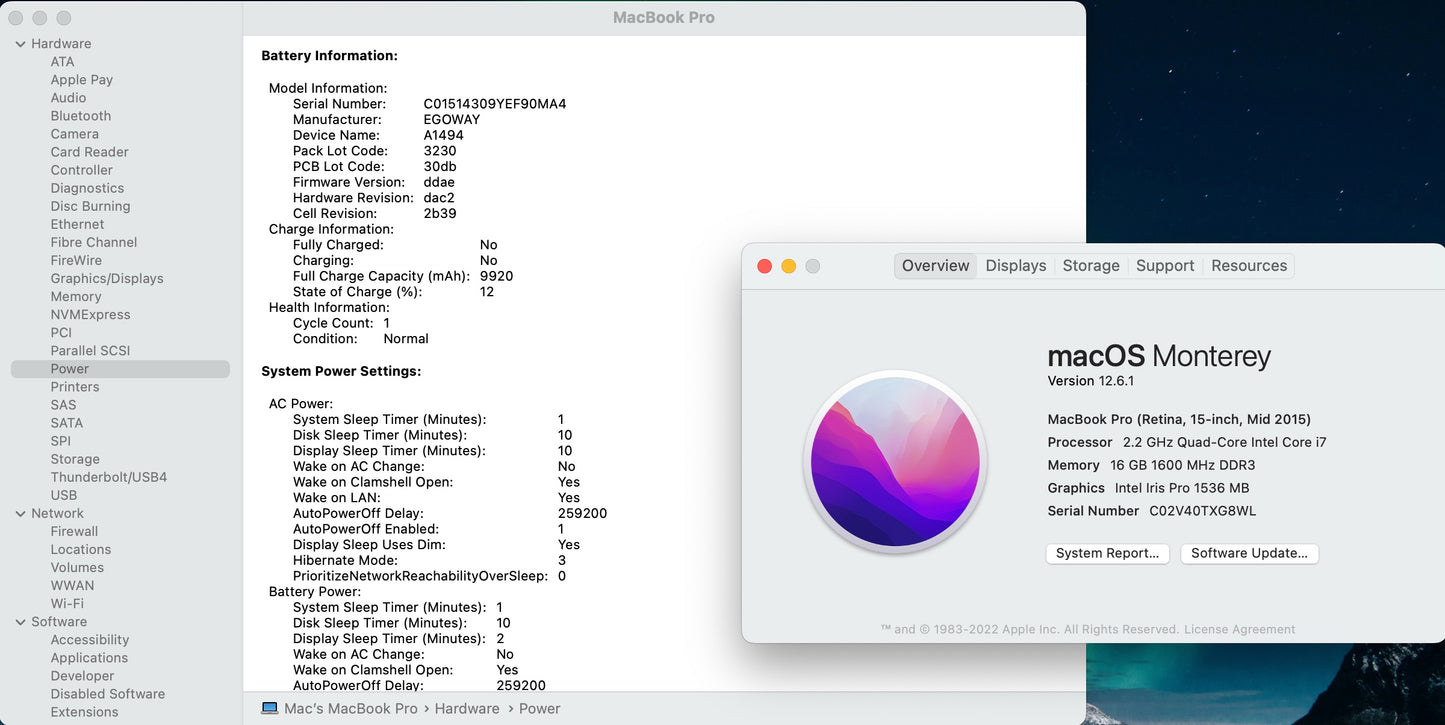The height and width of the screenshot is (725, 1445).
Task: Select Wi-Fi under Network
Action: (x=67, y=604)
